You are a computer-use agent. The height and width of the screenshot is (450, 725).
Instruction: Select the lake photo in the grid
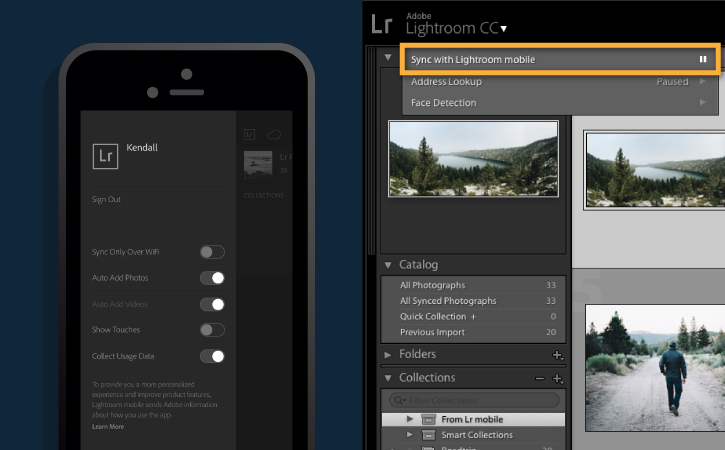tap(655, 170)
